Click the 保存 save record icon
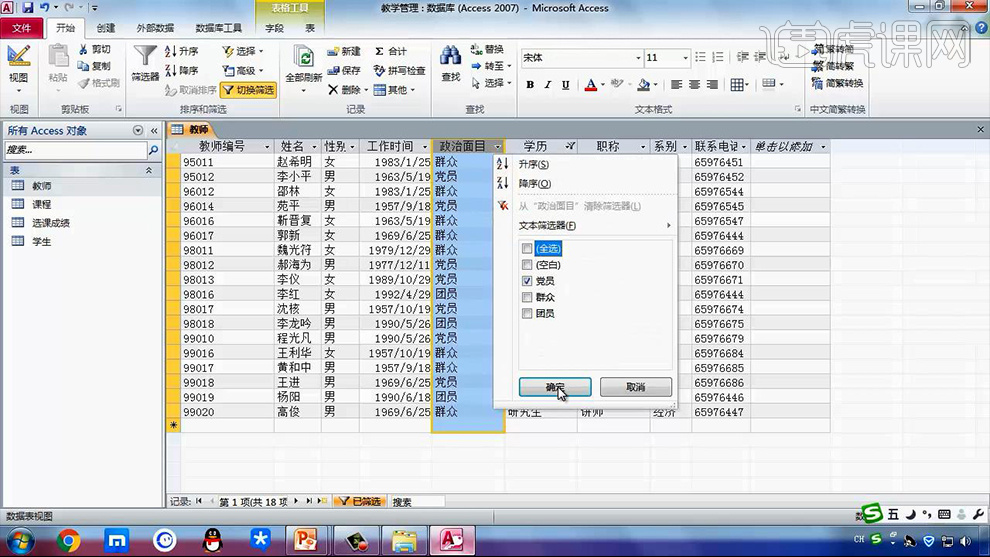The width and height of the screenshot is (990, 557). [x=333, y=70]
